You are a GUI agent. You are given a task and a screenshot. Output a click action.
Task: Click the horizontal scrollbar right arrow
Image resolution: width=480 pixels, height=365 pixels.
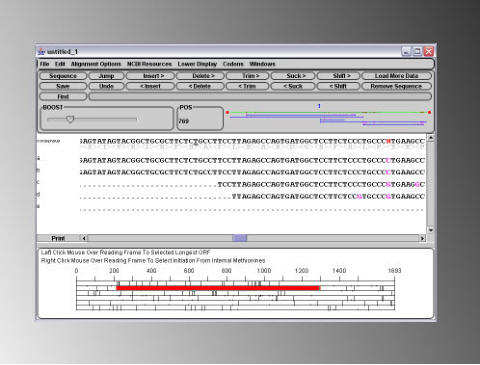pyautogui.click(x=422, y=238)
